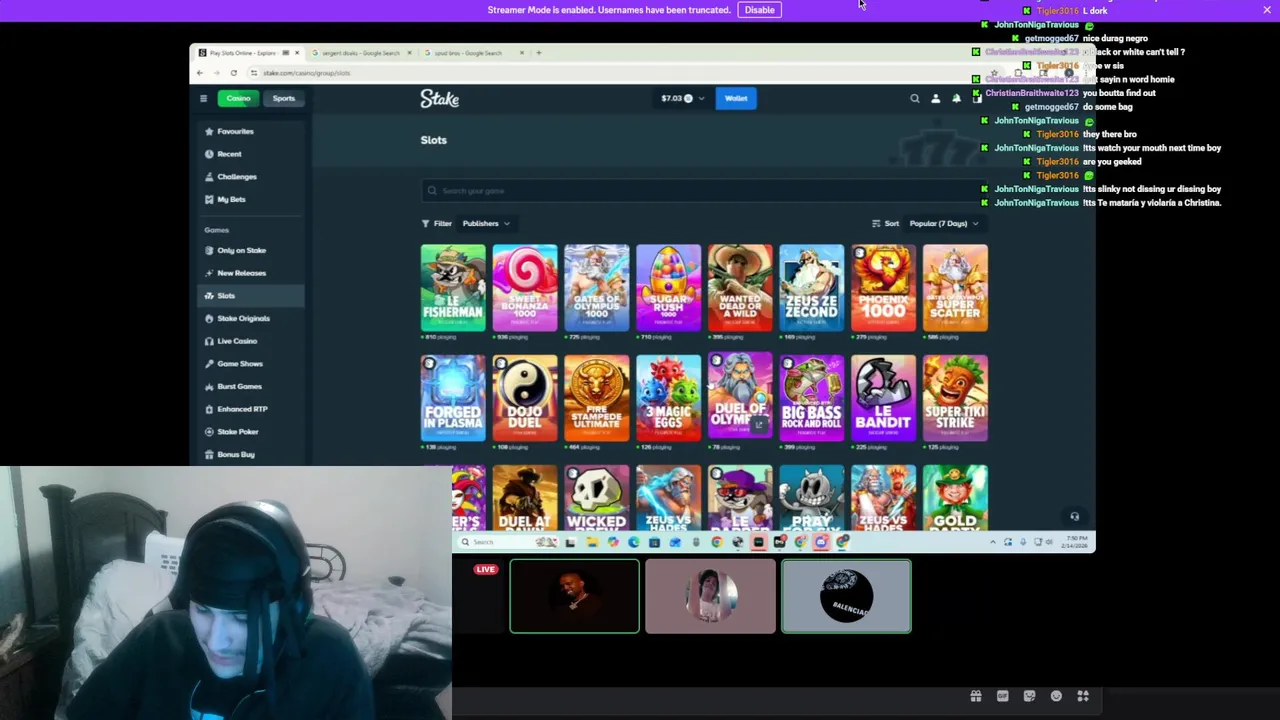Select the Balenciaga avatar call tile
1280x720 pixels.
(846, 596)
